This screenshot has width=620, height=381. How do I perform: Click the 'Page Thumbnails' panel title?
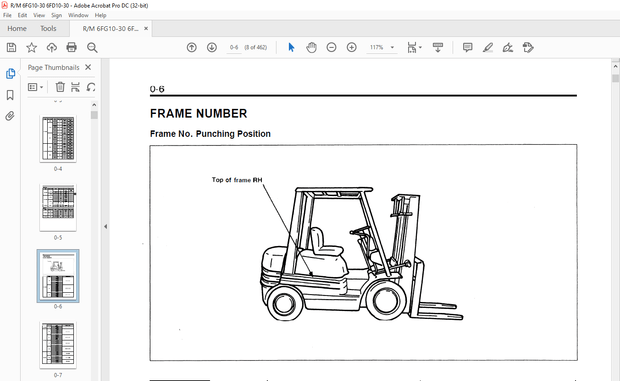point(53,68)
